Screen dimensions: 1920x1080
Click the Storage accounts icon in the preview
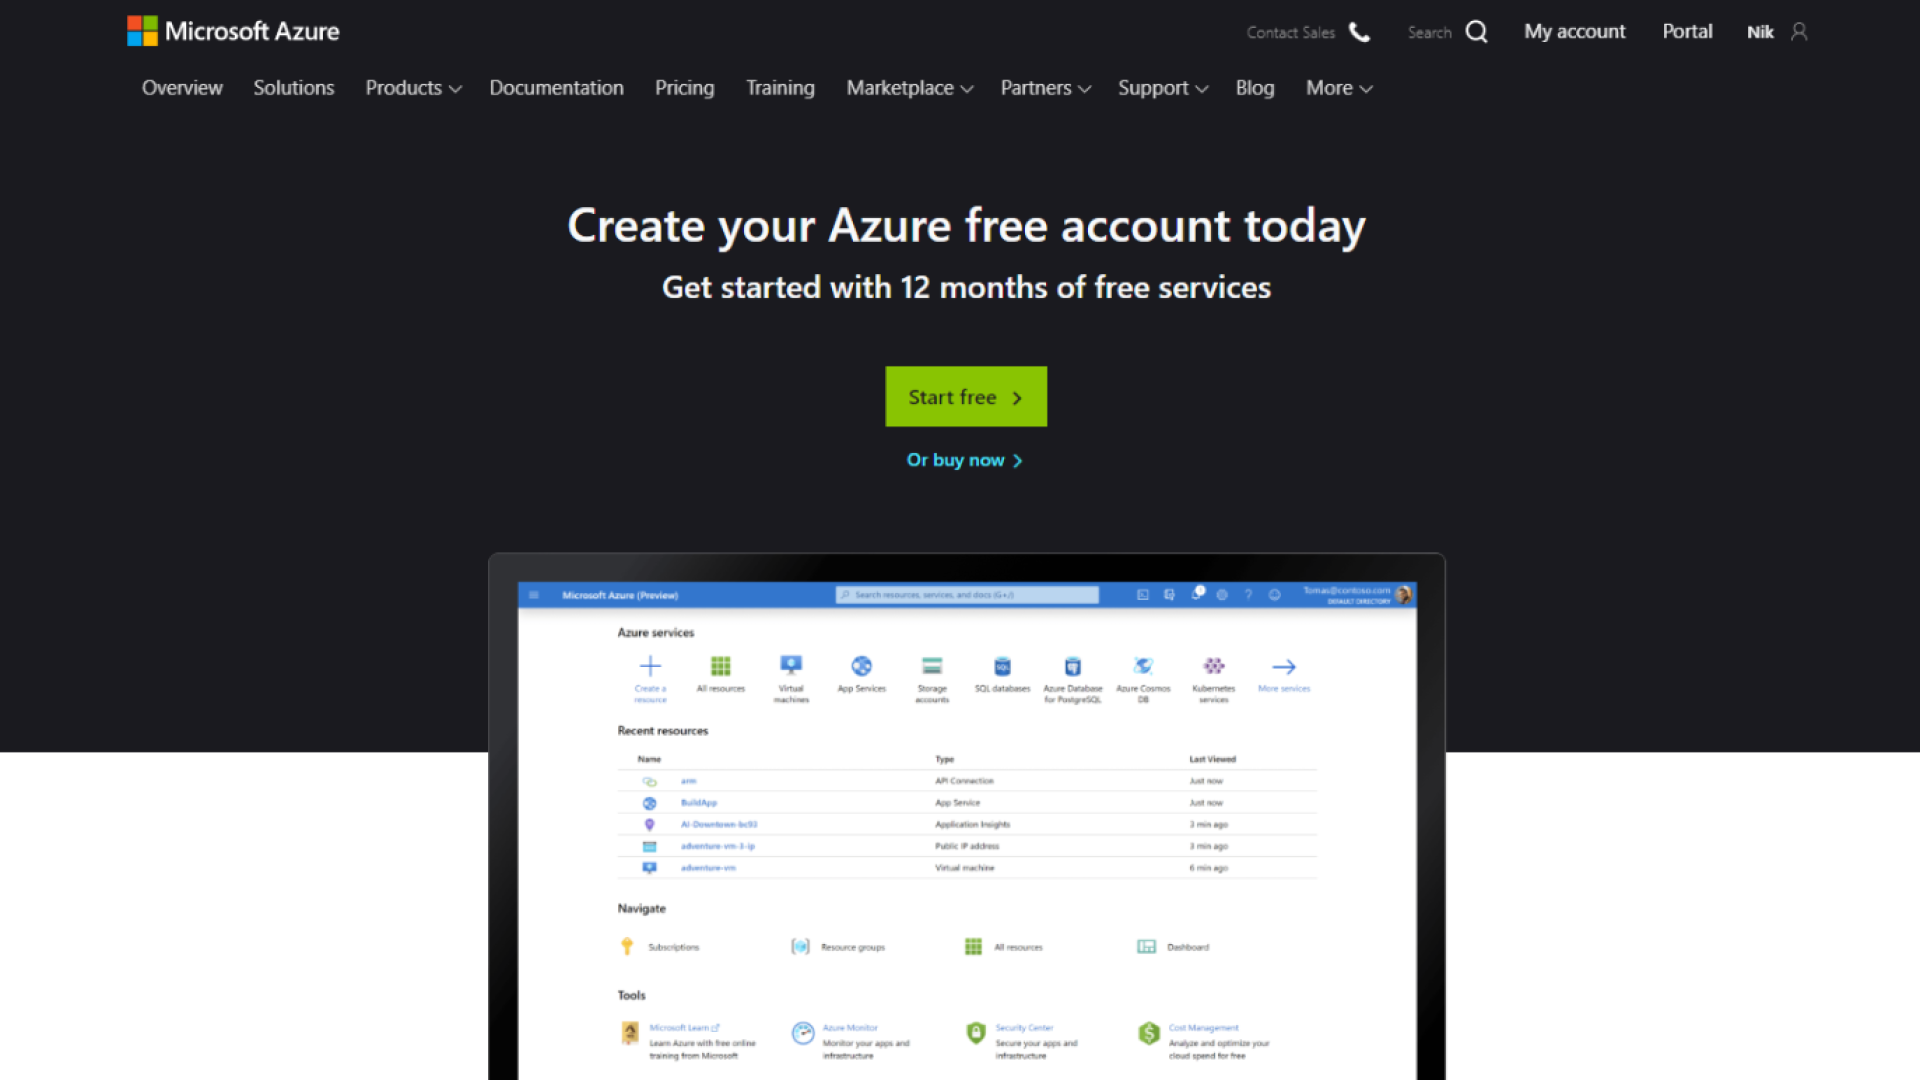pyautogui.click(x=932, y=666)
